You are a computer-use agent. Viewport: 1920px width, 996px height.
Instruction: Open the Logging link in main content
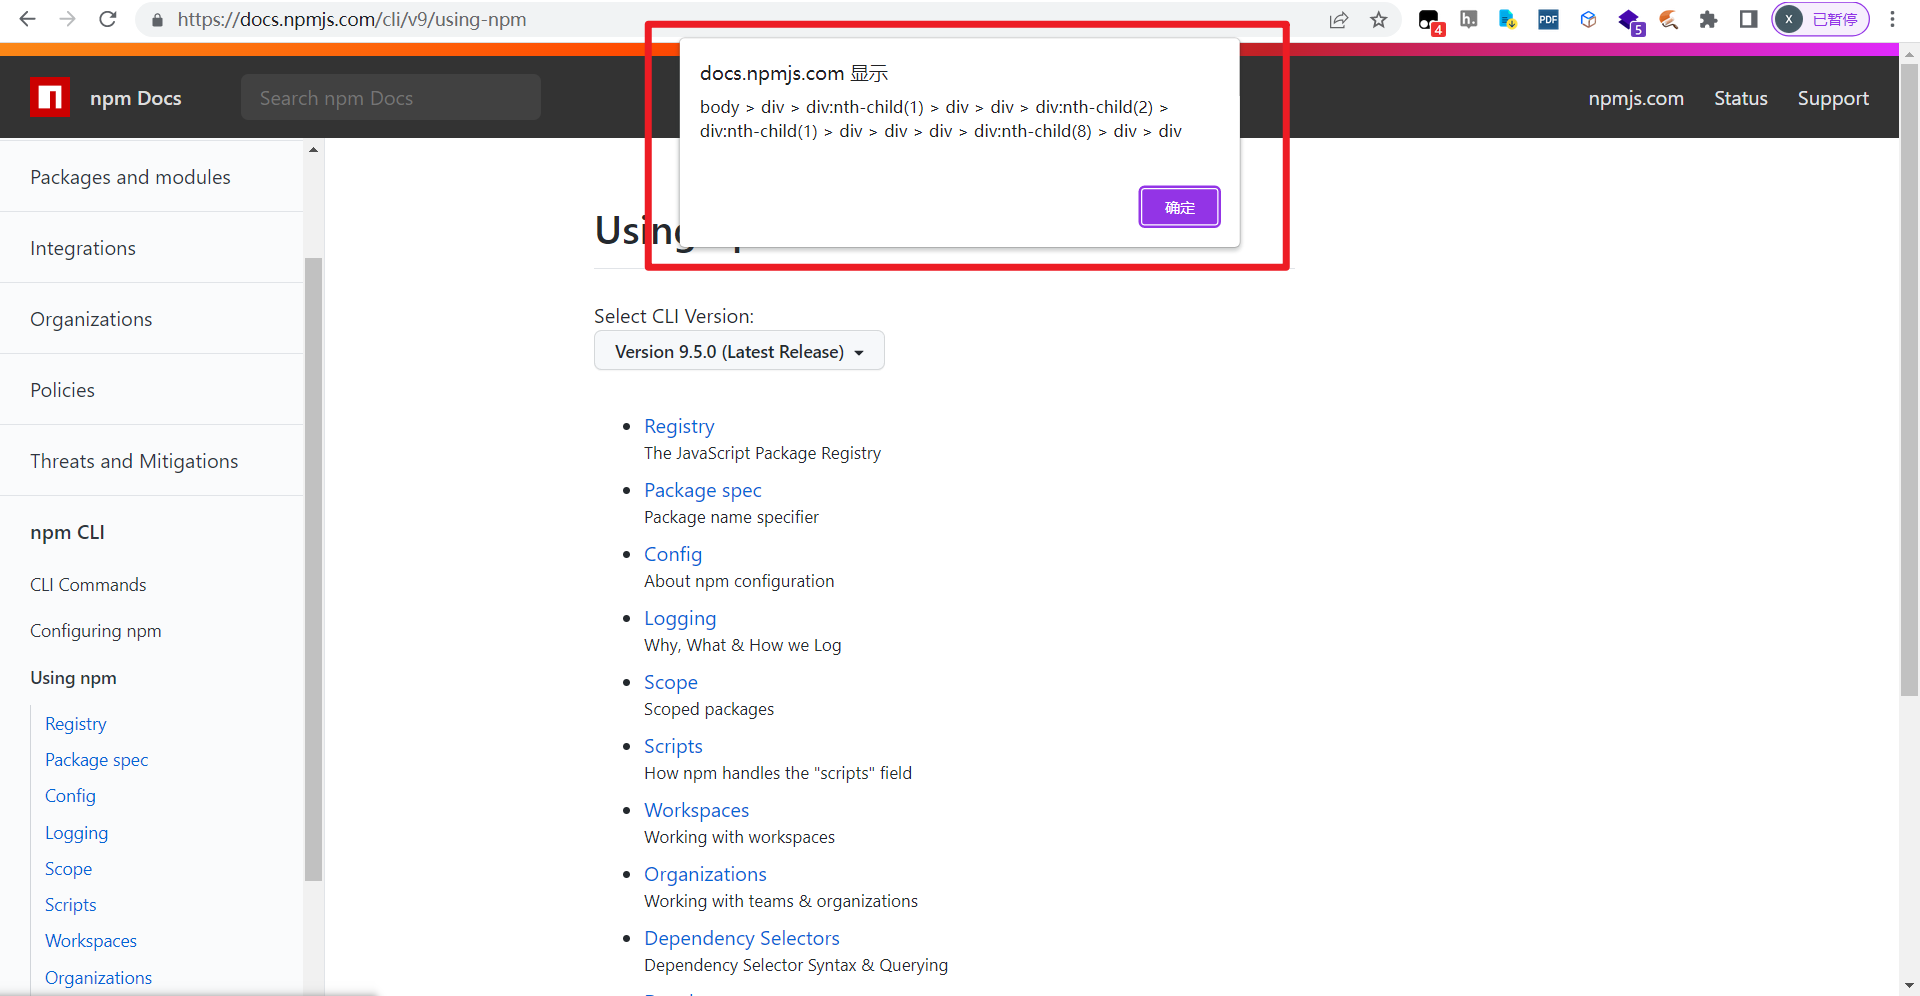680,618
